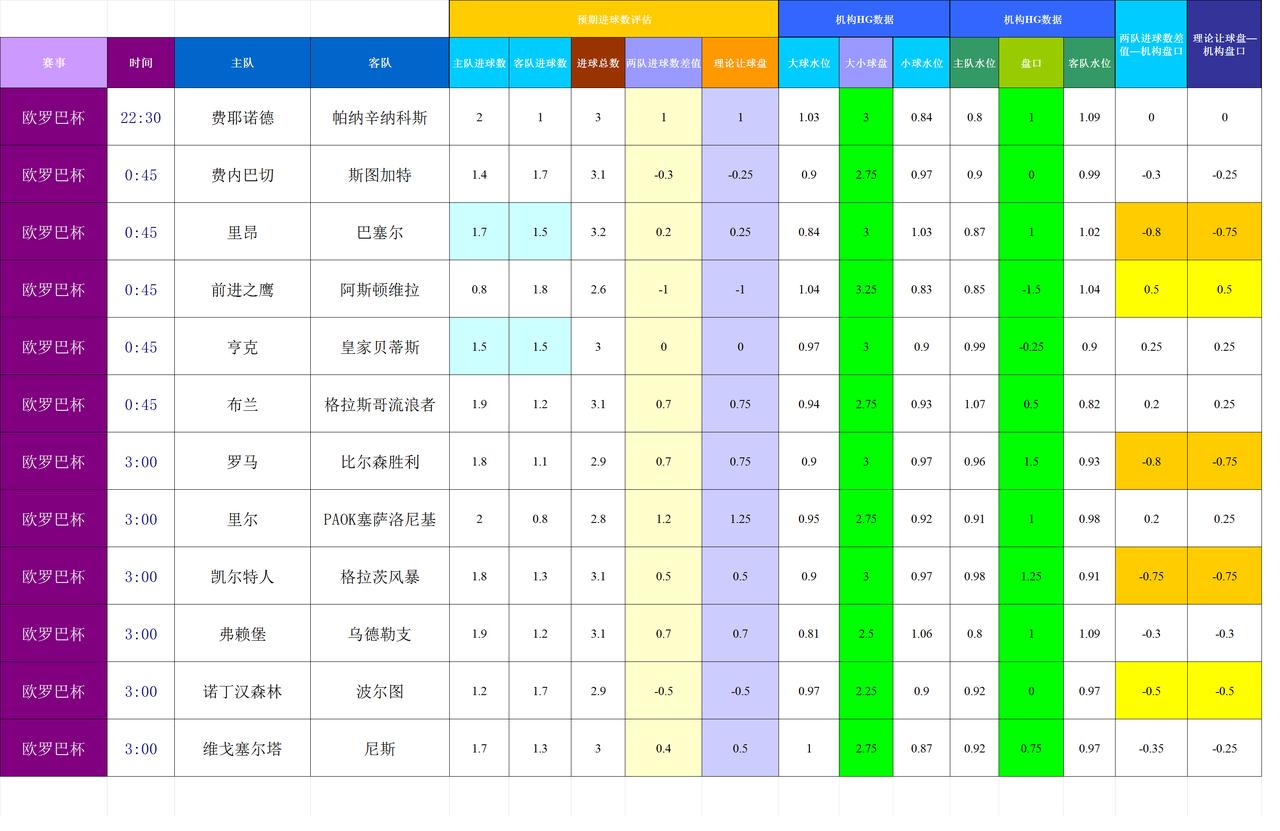The height and width of the screenshot is (831, 1280).
Task: Click the 盘口 green column header
Action: (1033, 62)
